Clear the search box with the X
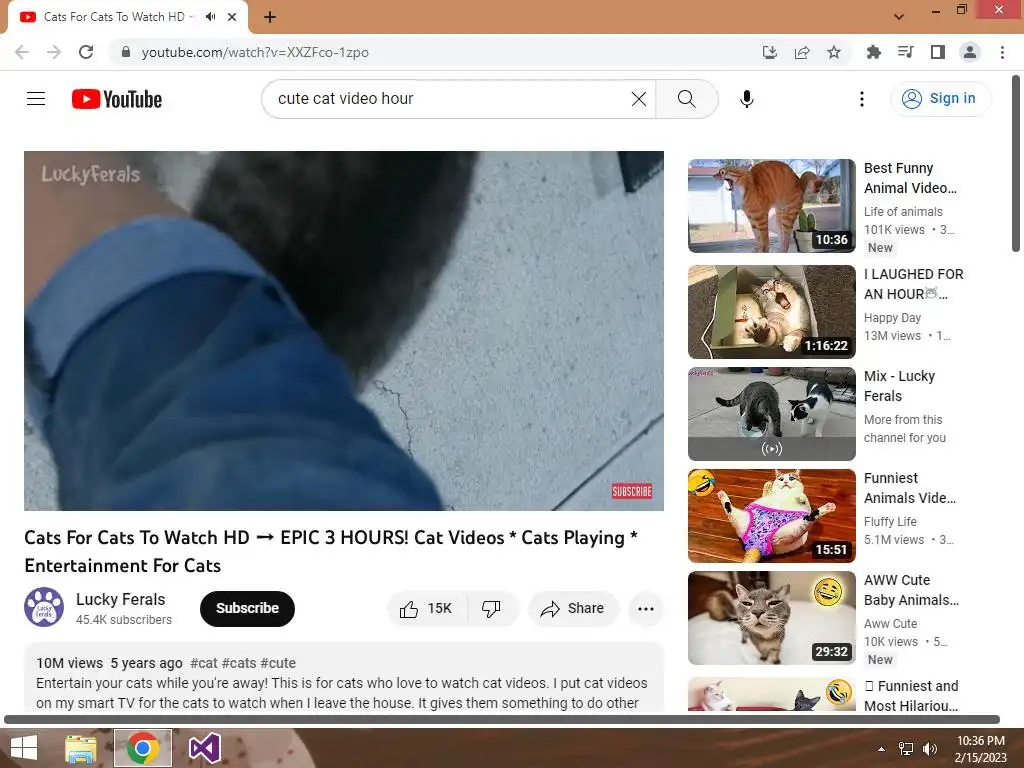Image resolution: width=1024 pixels, height=768 pixels. [x=639, y=99]
